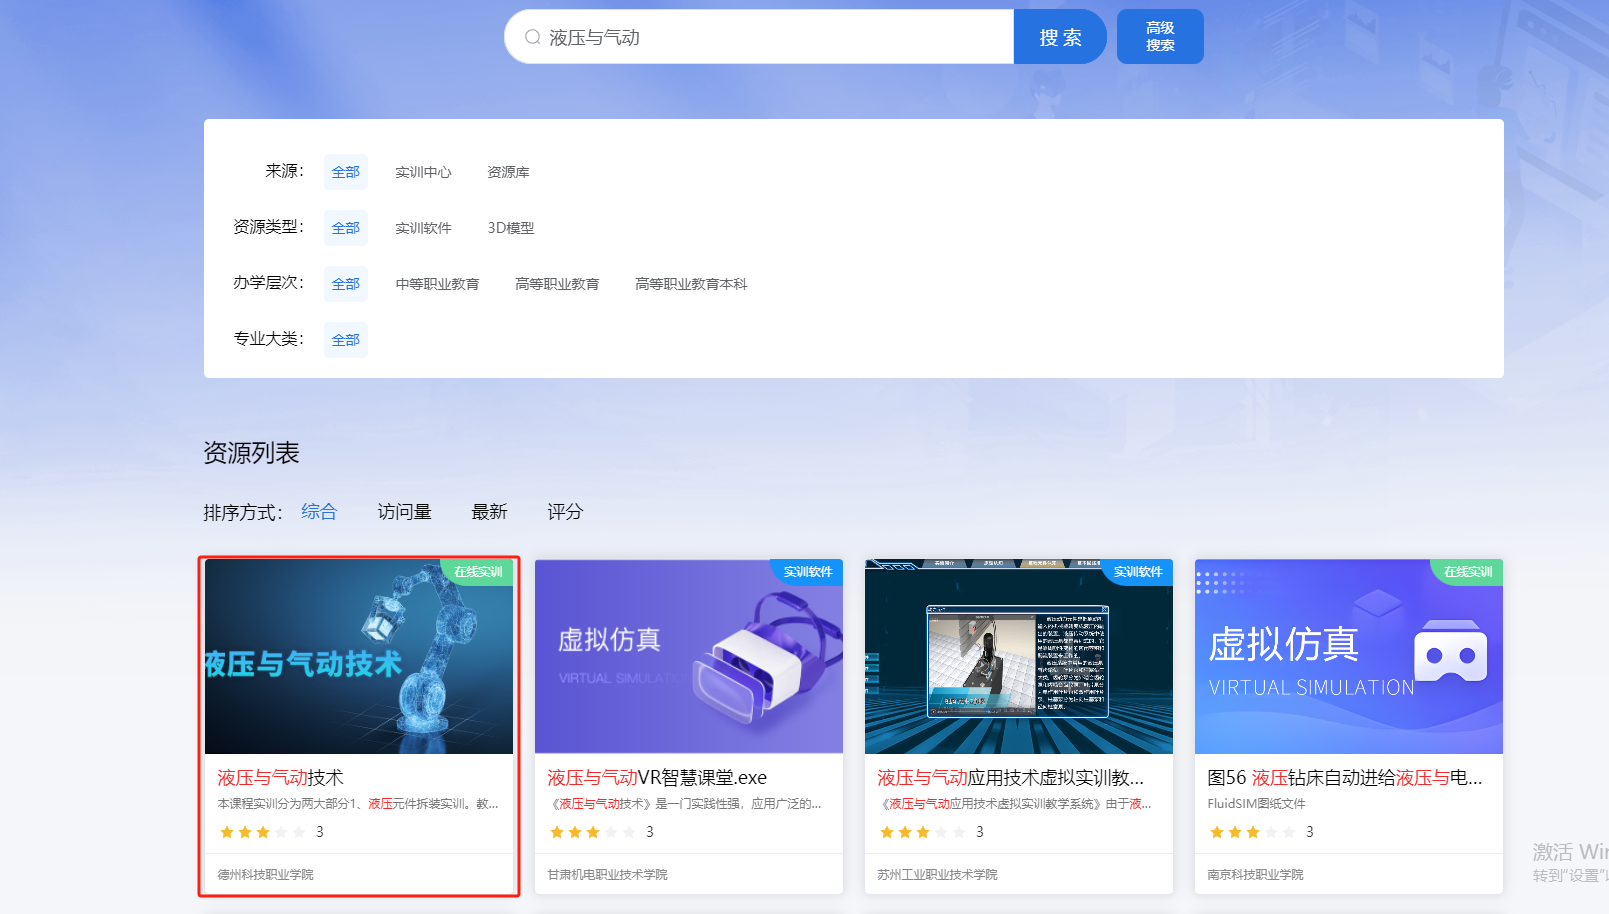Click the 搜索 search button
The height and width of the screenshot is (914, 1609).
click(1059, 37)
